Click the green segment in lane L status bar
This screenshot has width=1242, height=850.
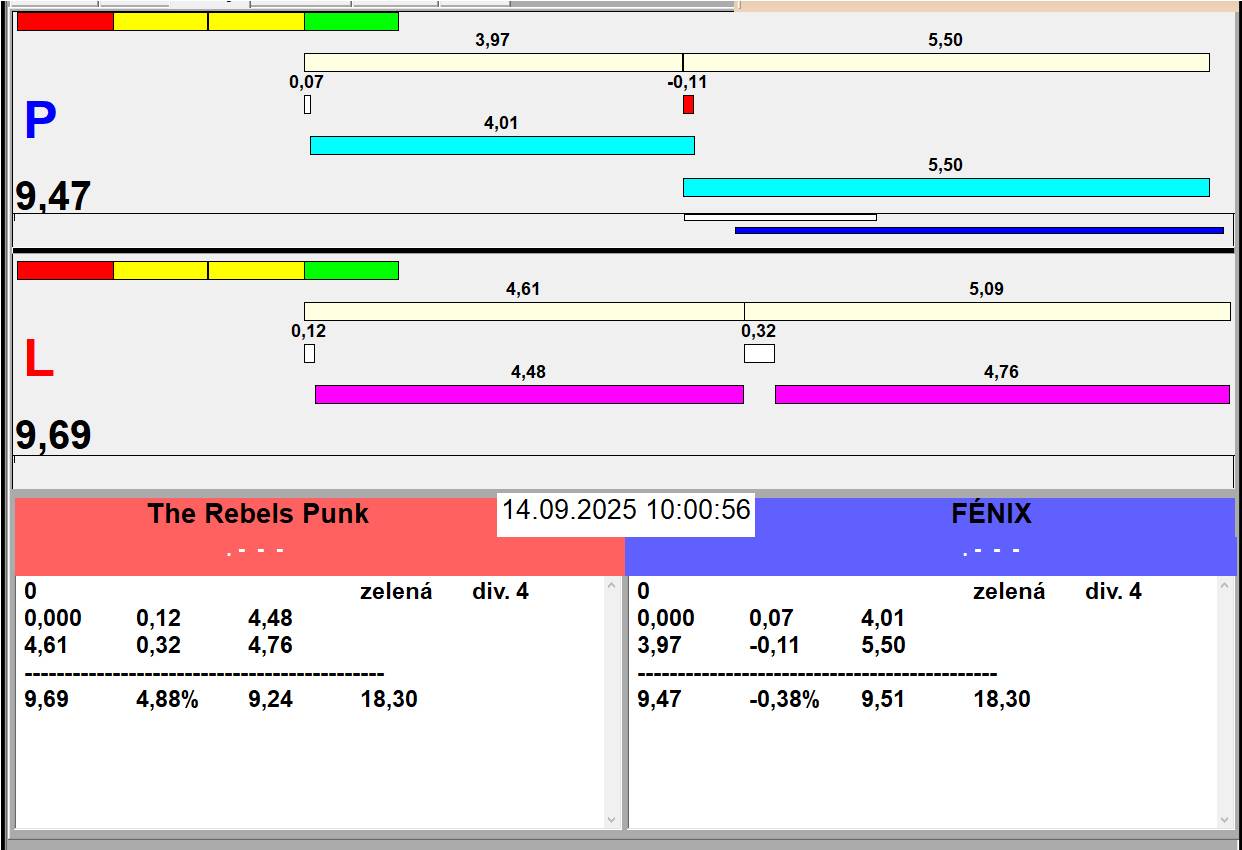tap(351, 270)
